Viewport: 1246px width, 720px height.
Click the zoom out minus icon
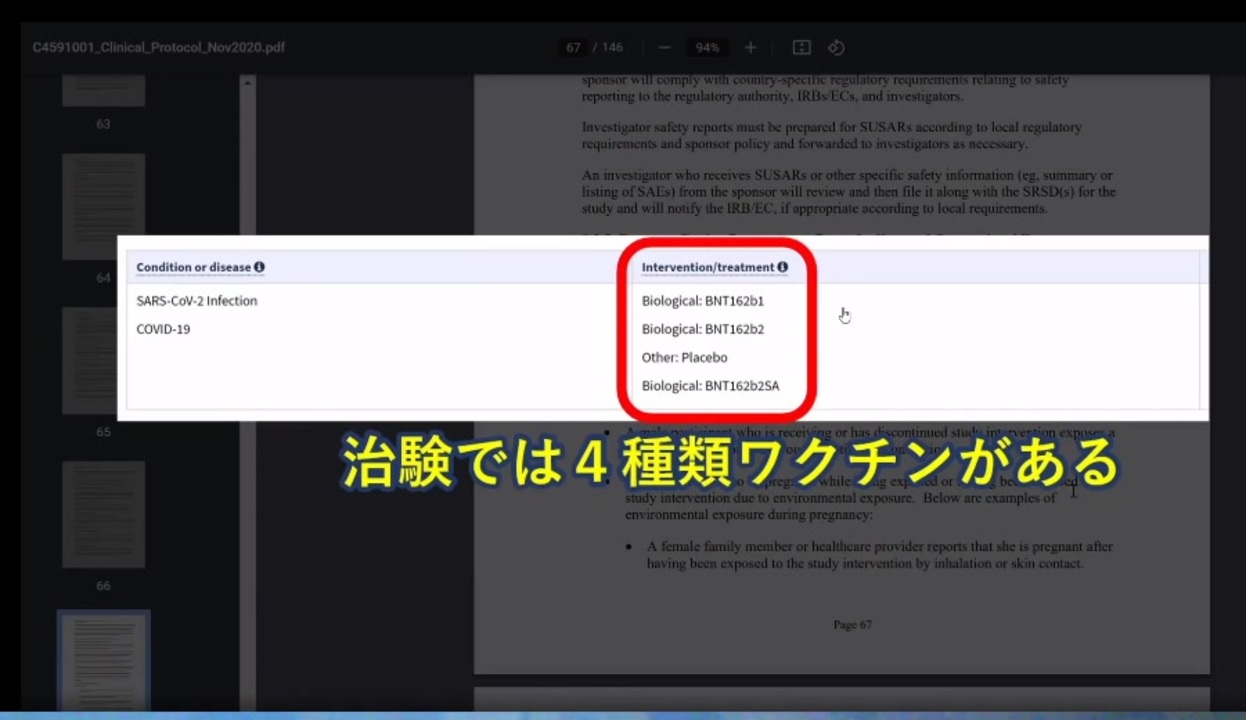click(x=664, y=48)
